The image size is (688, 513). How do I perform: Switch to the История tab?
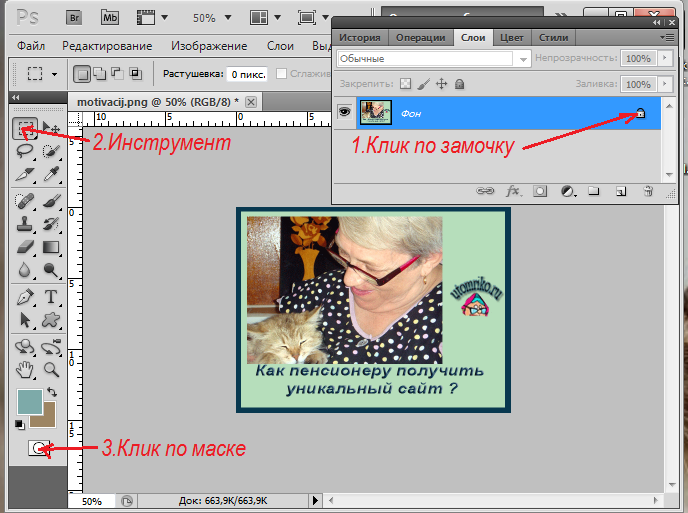(x=361, y=37)
